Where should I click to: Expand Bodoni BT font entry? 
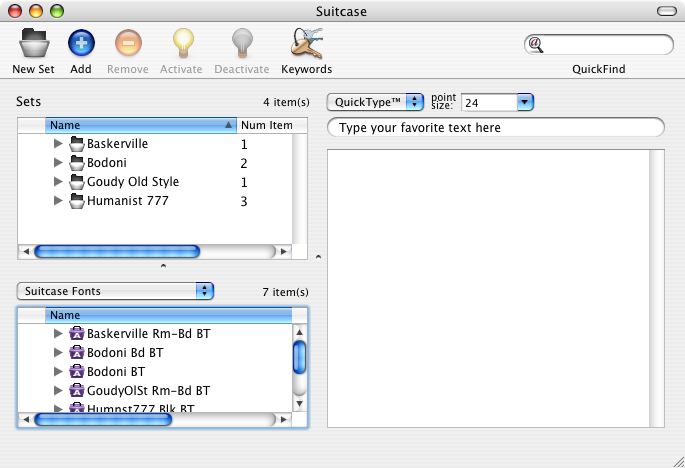point(58,371)
